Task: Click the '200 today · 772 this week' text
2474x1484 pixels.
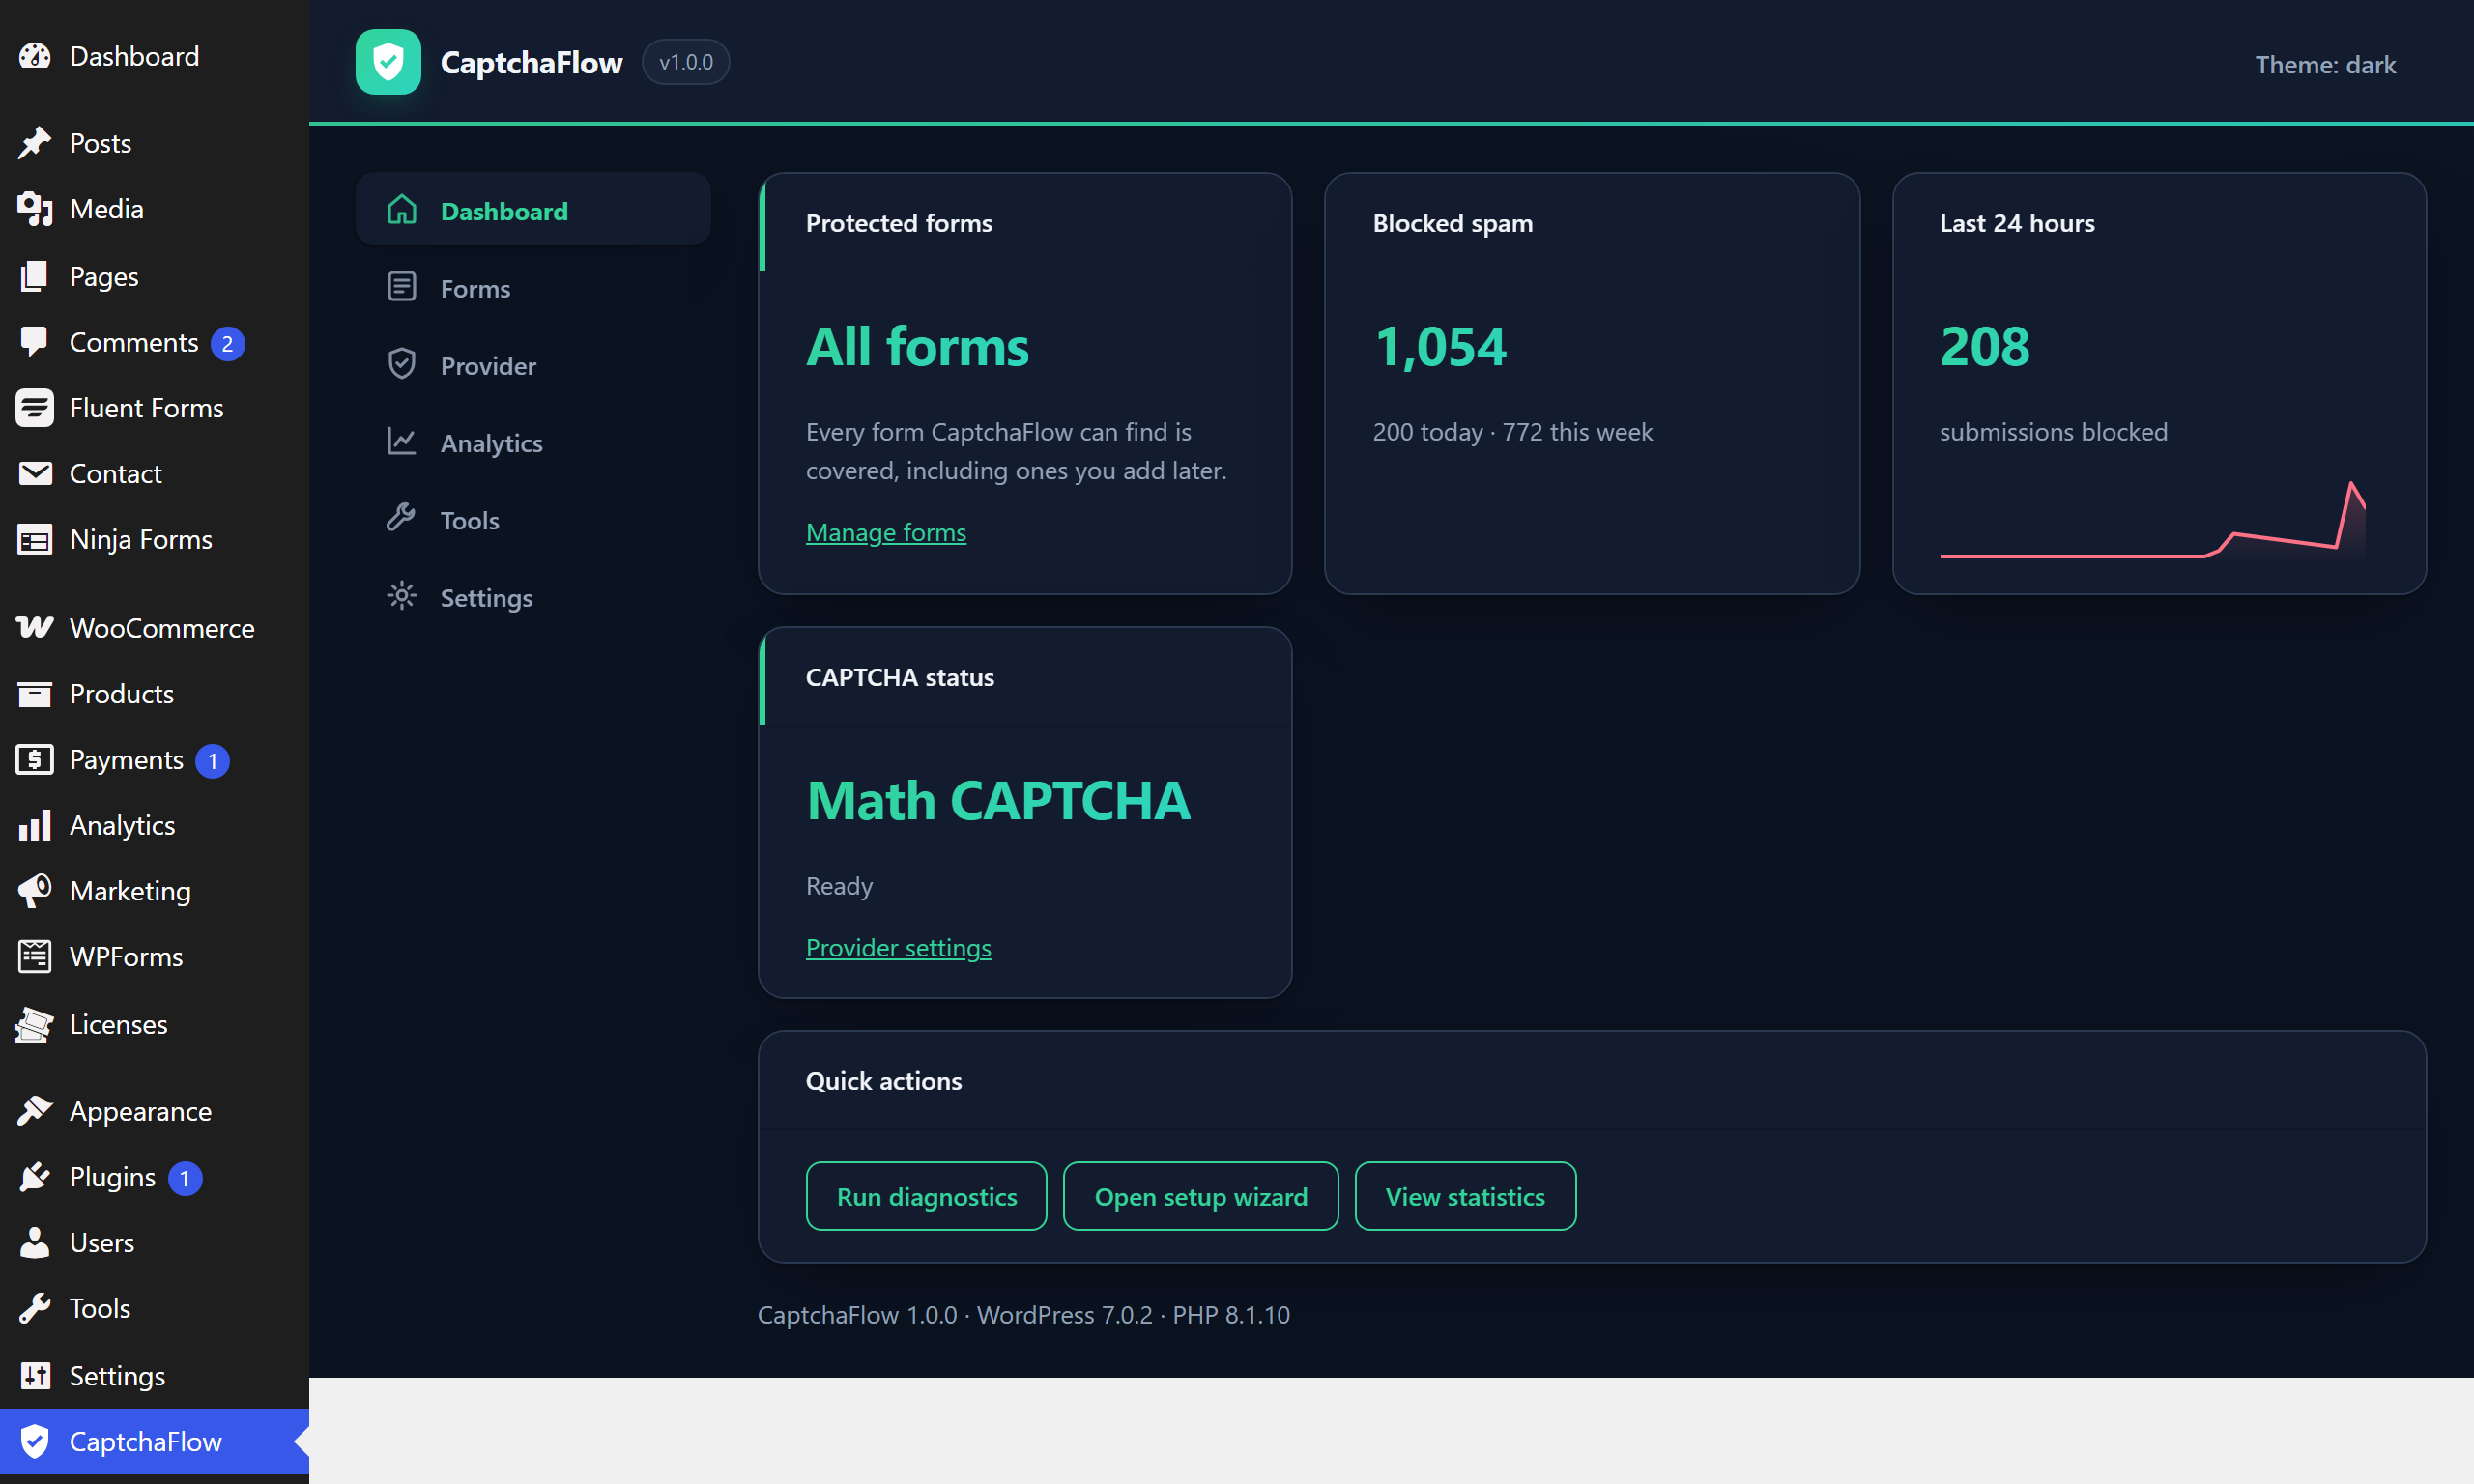Action: pyautogui.click(x=1512, y=432)
